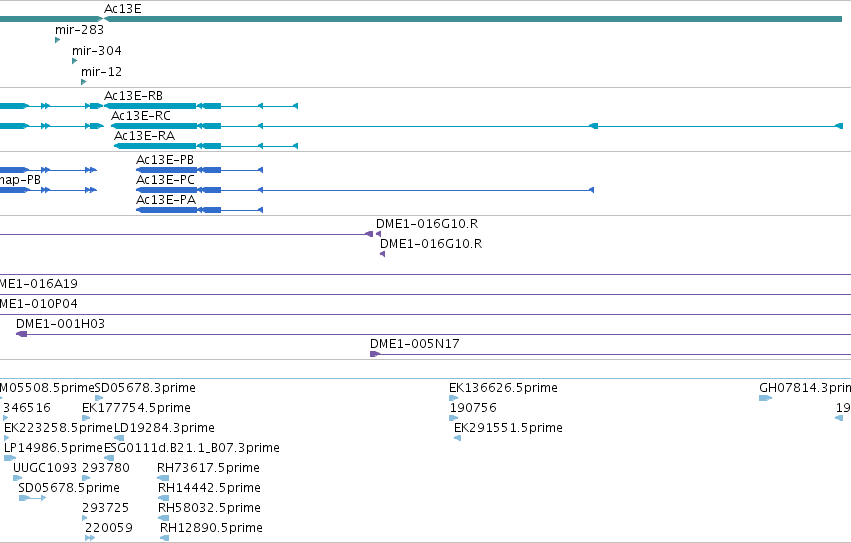This screenshot has width=851, height=543.
Task: Select the Ac13E-PA protein label
Action: pyautogui.click(x=166, y=200)
